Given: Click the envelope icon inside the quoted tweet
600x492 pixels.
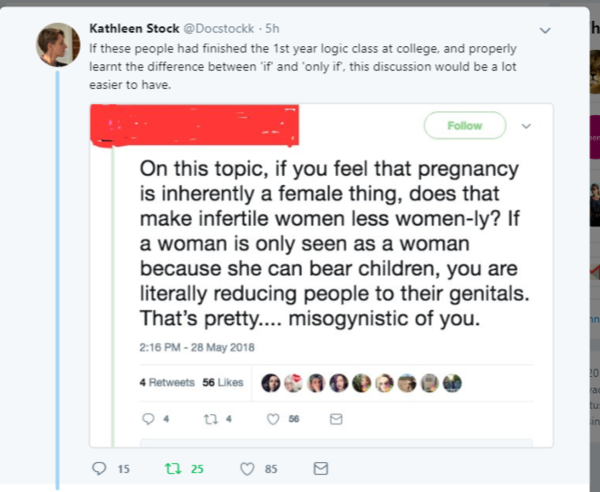Looking at the screenshot, I should click(336, 420).
